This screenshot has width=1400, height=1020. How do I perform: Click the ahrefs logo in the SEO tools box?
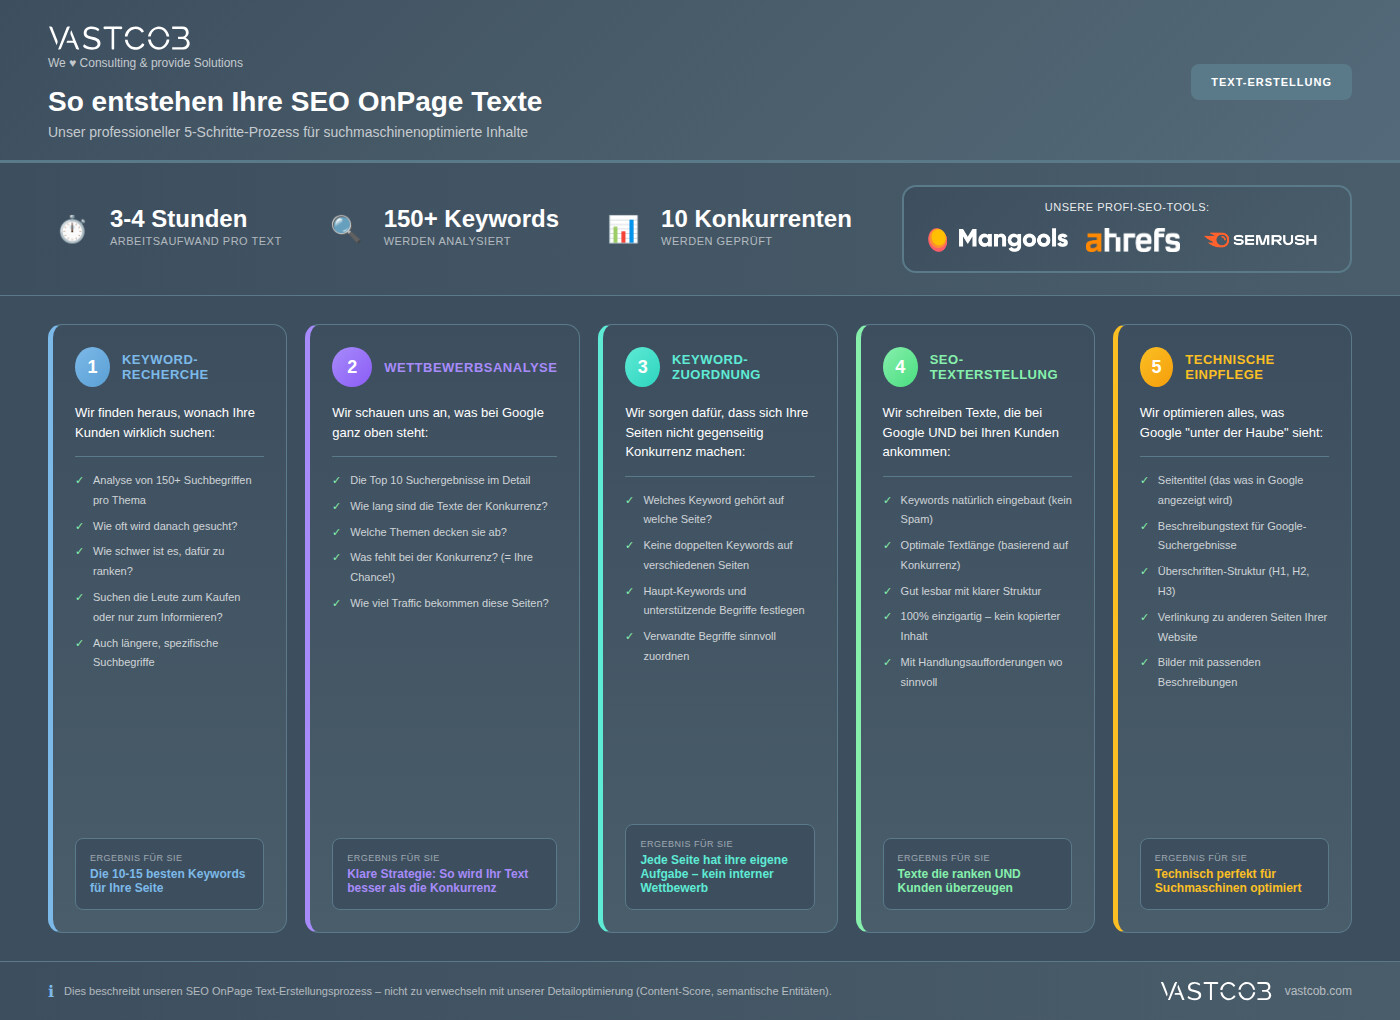pos(1132,240)
